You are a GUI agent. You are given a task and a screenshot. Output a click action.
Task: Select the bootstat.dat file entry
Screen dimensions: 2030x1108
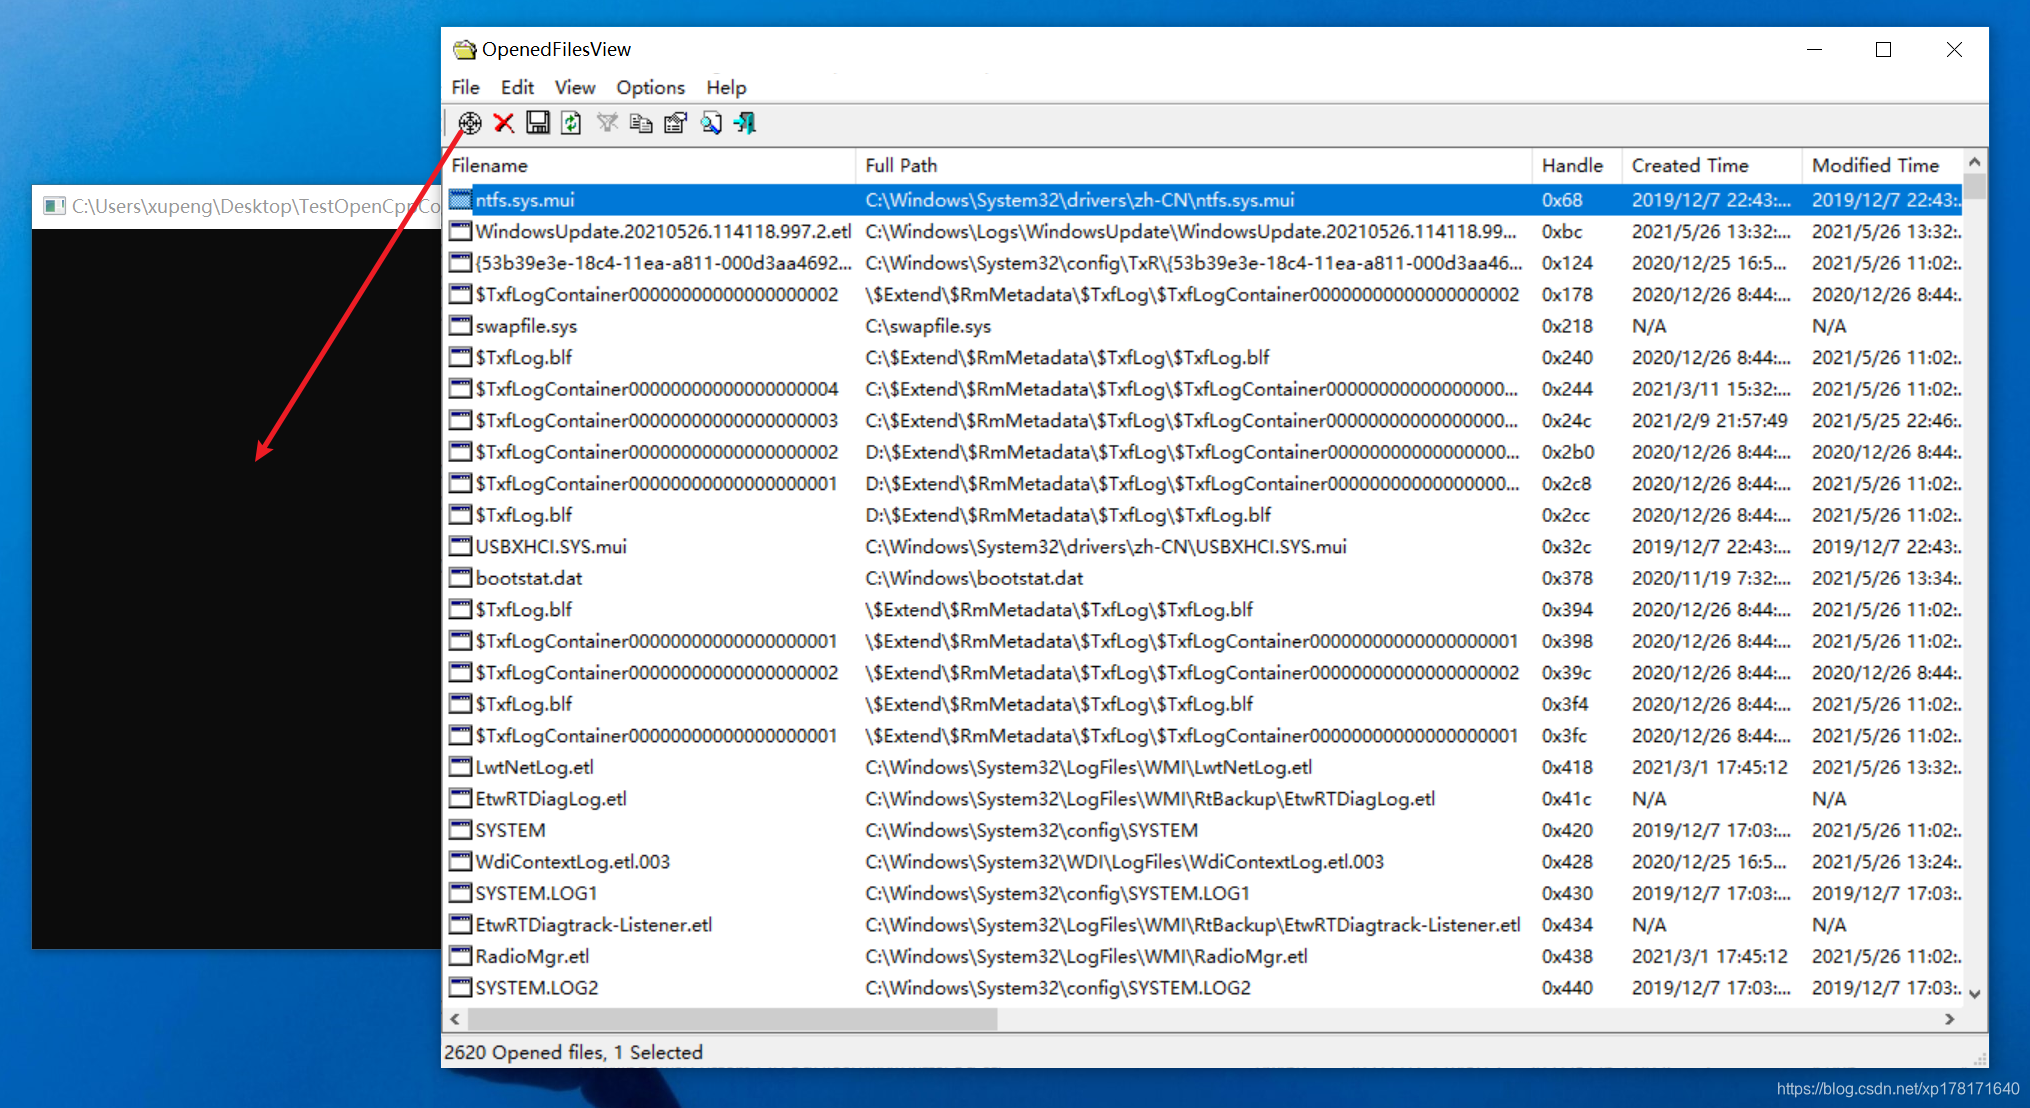[x=529, y=578]
